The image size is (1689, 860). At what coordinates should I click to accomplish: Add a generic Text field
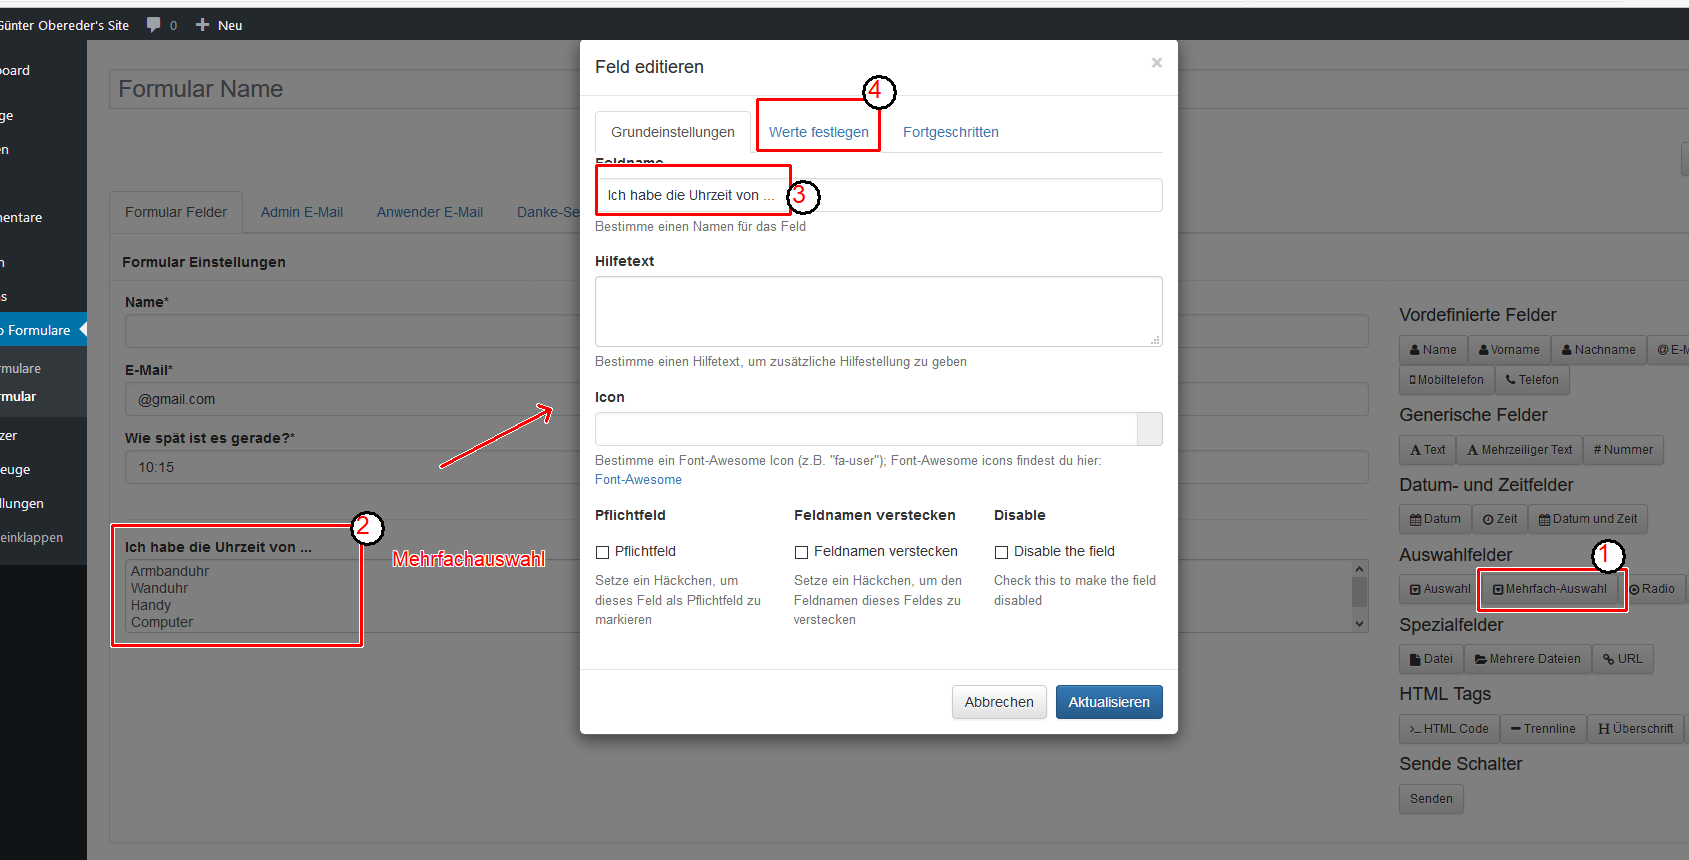coord(1427,450)
